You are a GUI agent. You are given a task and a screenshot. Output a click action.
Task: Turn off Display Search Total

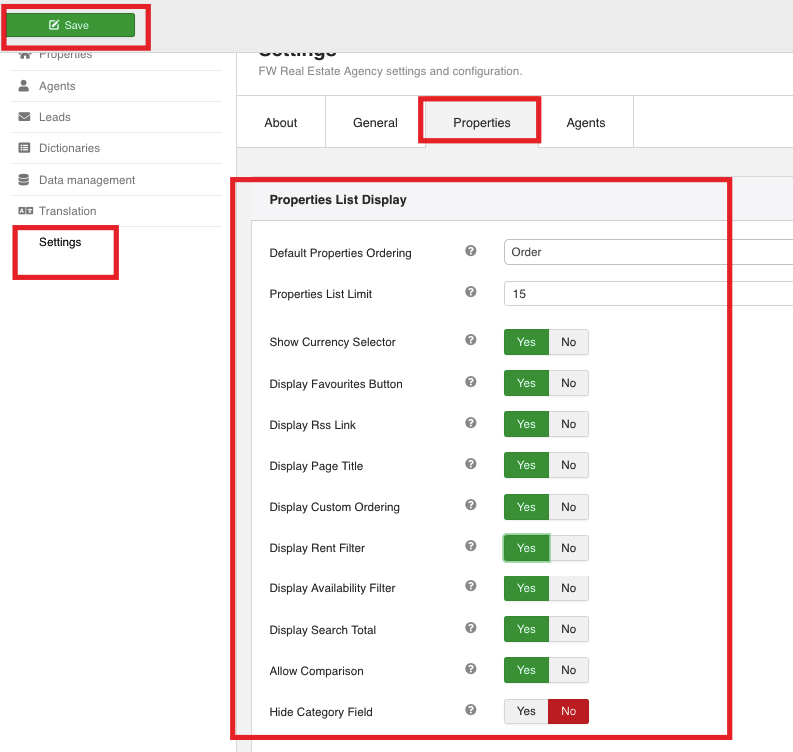(x=568, y=629)
